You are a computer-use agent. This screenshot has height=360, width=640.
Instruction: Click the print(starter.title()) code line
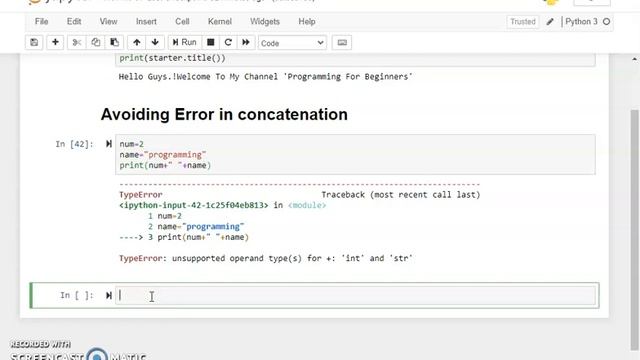pos(172,58)
